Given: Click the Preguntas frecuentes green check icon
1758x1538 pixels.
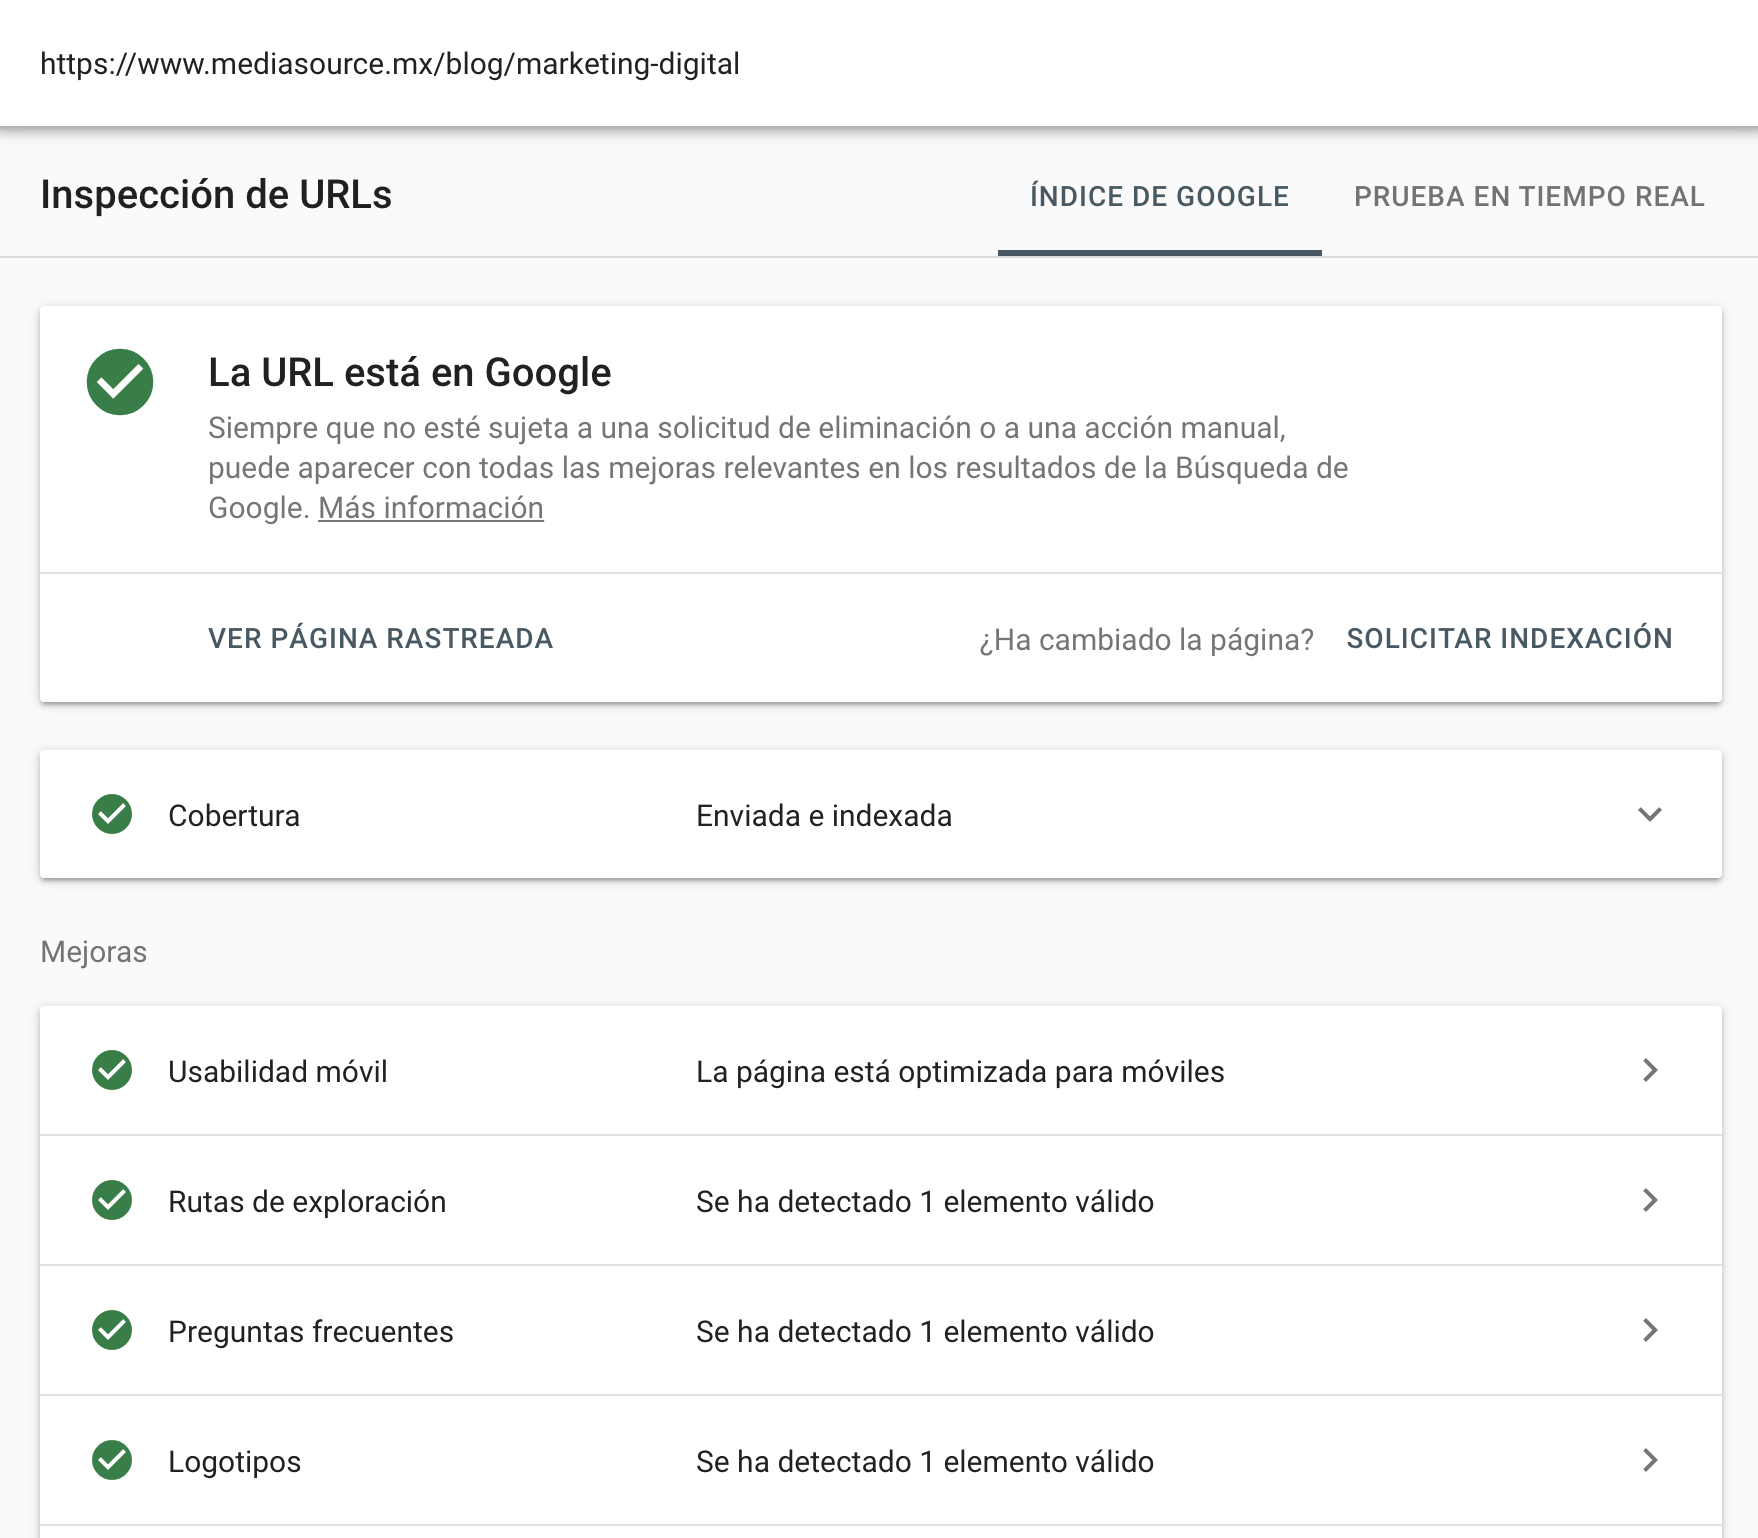Looking at the screenshot, I should point(112,1331).
